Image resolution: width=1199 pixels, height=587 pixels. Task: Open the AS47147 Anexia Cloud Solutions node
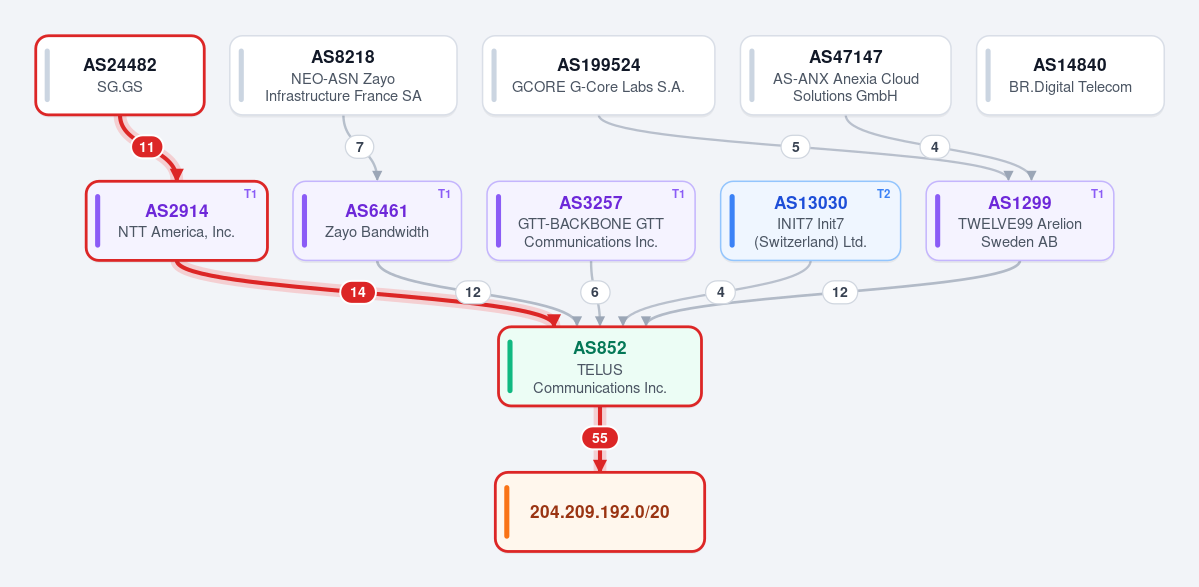point(846,75)
